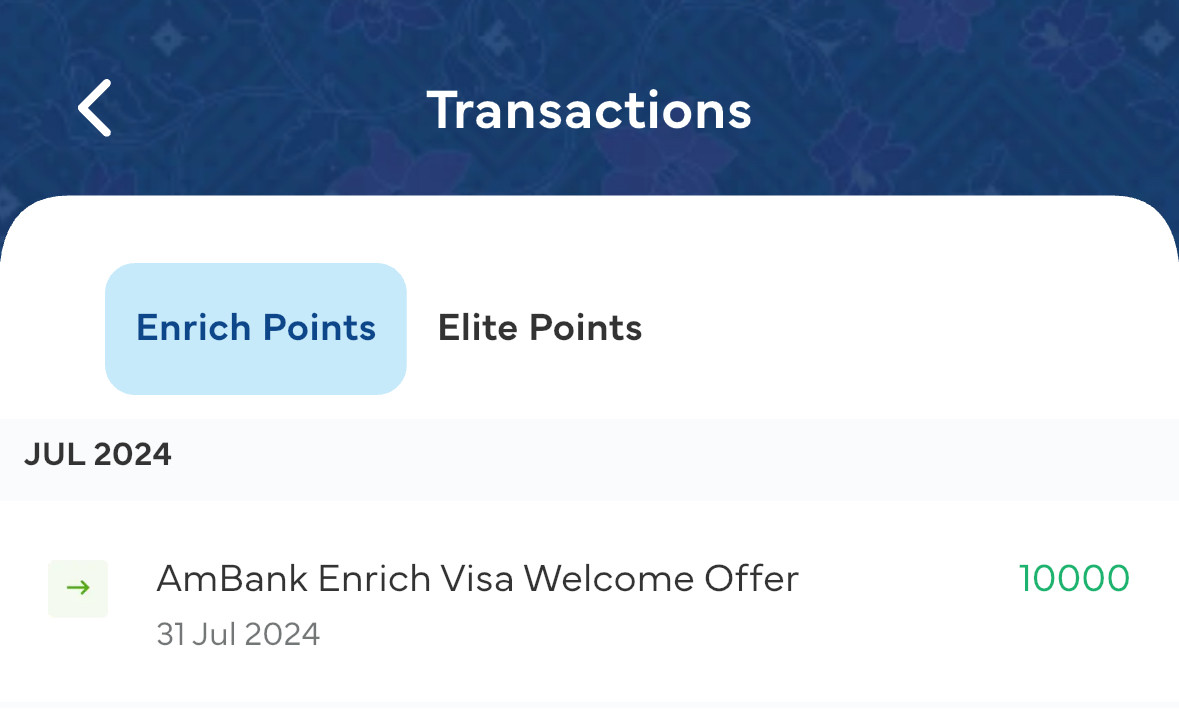Open the AmBank Enrich Visa Welcome Offer transaction
This screenshot has height=711, width=1179.
590,603
